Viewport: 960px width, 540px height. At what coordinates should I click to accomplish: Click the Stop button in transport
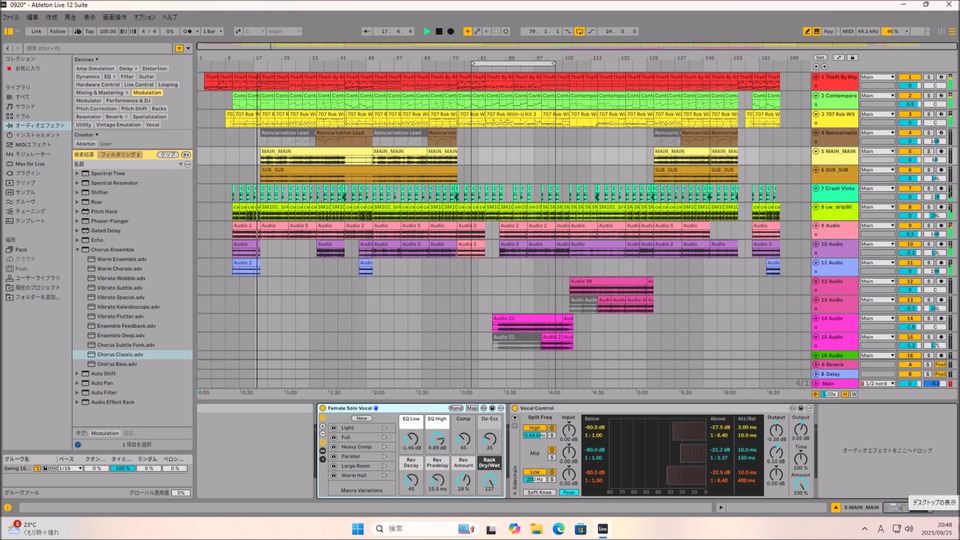pos(439,31)
